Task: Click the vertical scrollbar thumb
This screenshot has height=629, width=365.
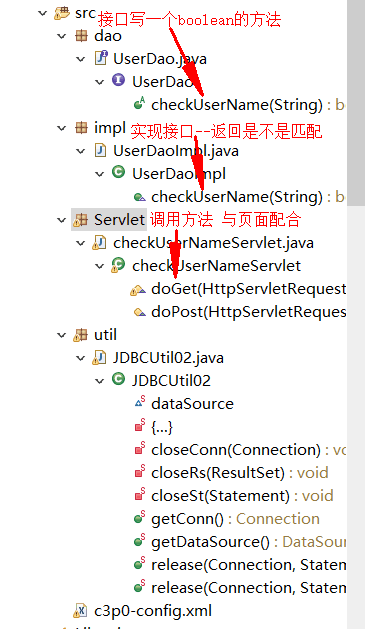Action: [356, 103]
